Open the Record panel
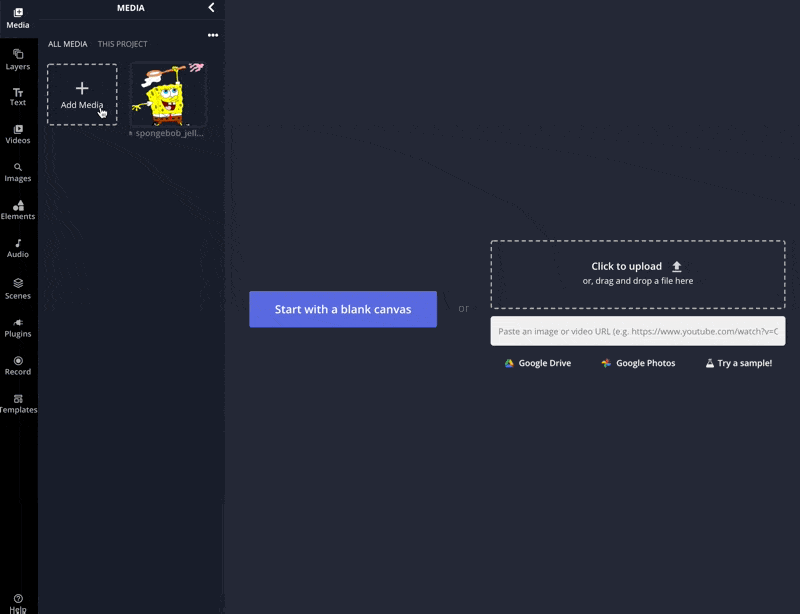The height and width of the screenshot is (614, 800). coord(18,365)
